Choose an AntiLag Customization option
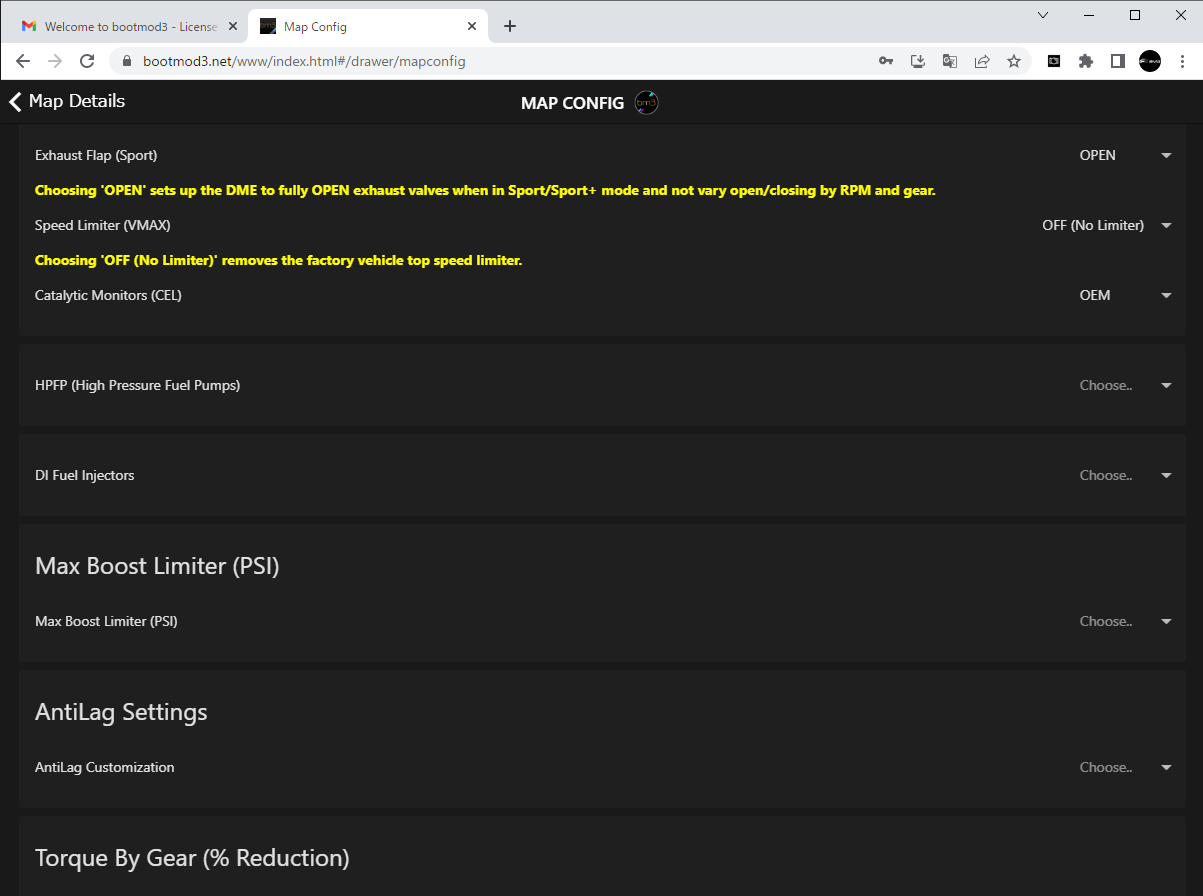Viewport: 1203px width, 896px height. 1125,767
